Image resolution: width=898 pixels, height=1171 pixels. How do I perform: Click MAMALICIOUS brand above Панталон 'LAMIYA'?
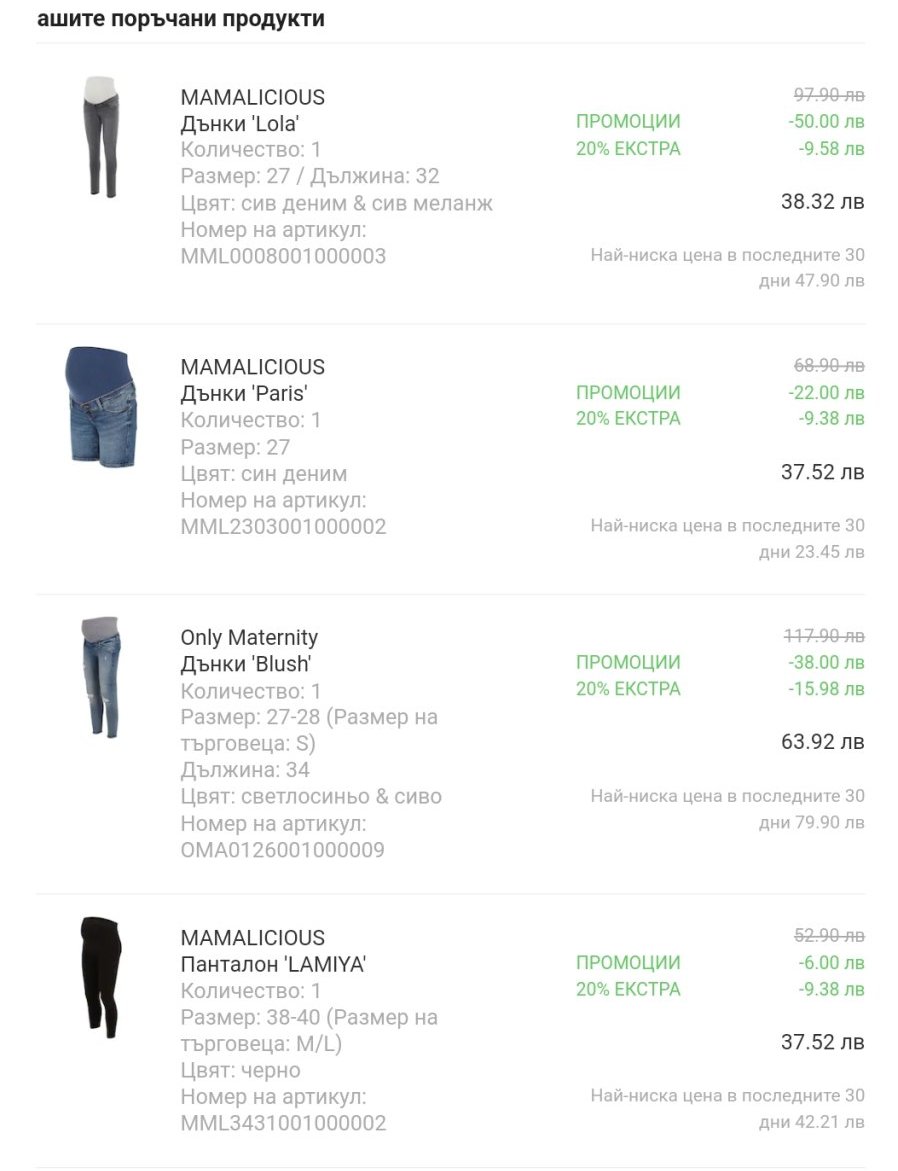pyautogui.click(x=252, y=937)
